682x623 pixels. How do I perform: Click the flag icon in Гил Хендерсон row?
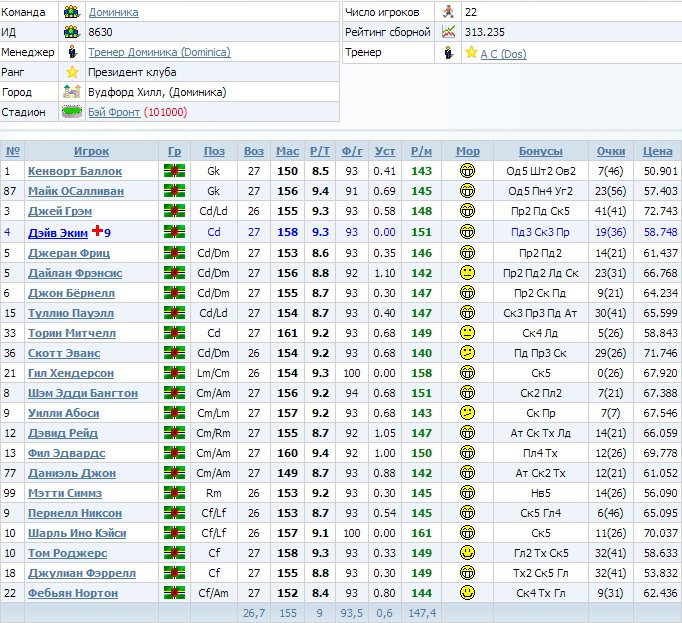point(174,373)
